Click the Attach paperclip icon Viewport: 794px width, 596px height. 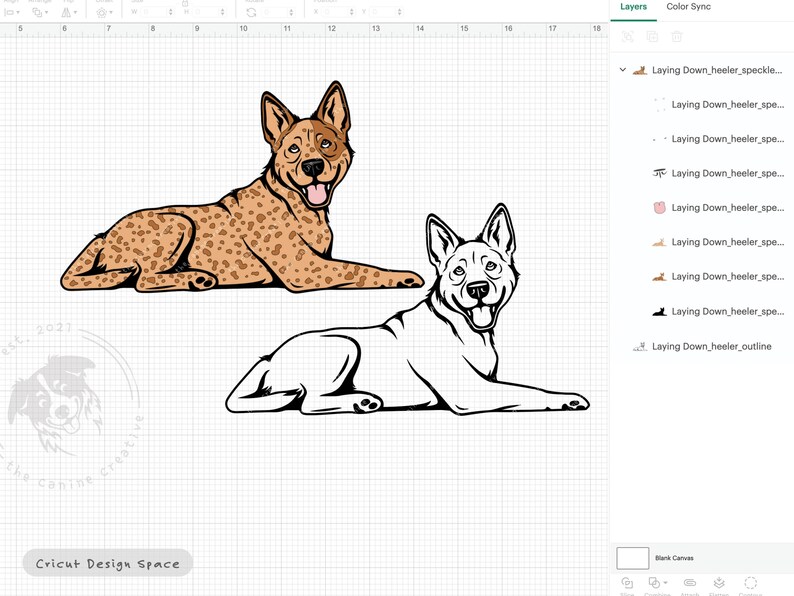(x=690, y=583)
